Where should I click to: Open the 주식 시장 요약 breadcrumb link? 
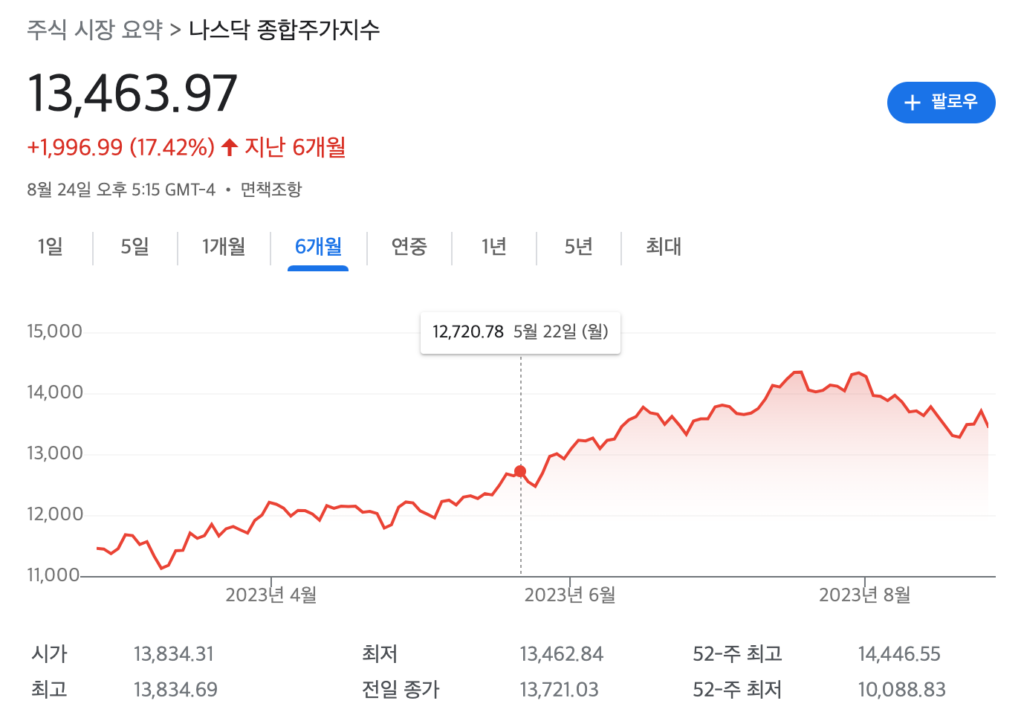point(94,30)
